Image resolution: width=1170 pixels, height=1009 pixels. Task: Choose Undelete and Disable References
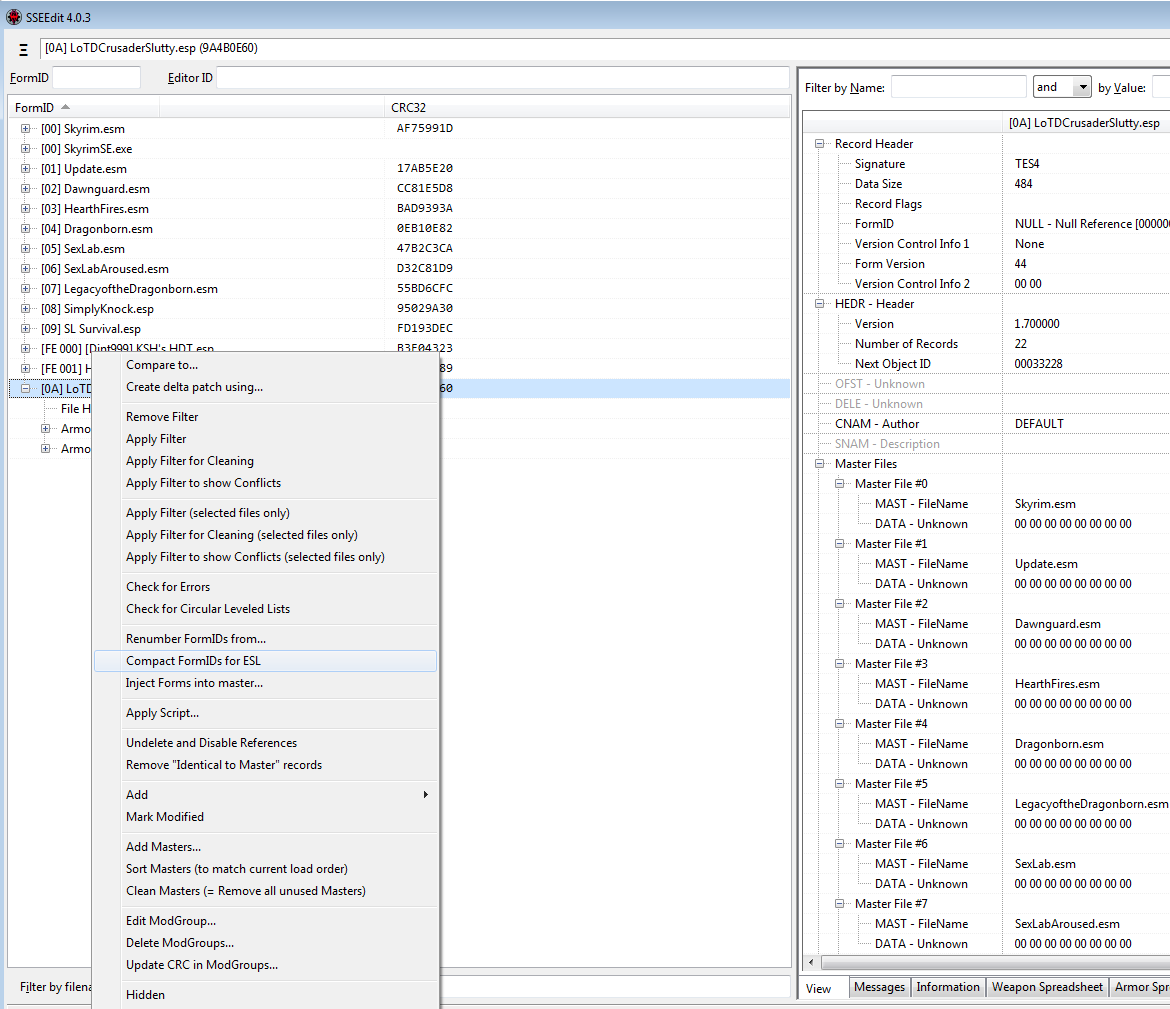tap(265, 743)
